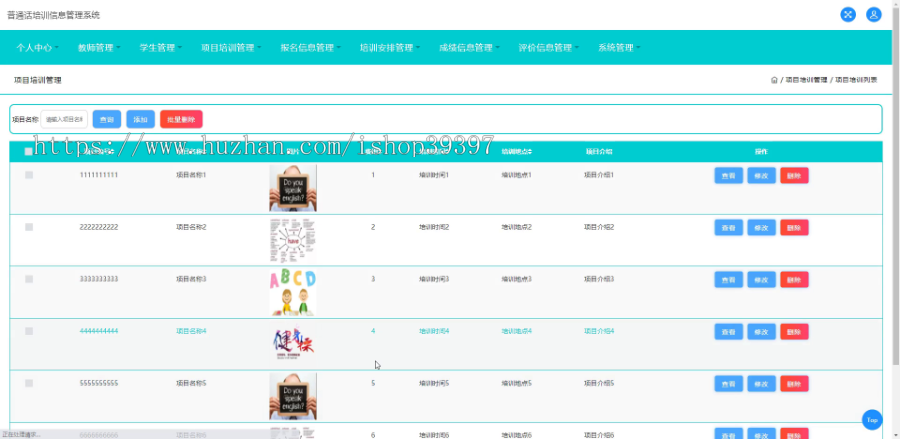This screenshot has height=439, width=900.
Task: Delete the 项目名称2 row
Action: pyautogui.click(x=794, y=227)
